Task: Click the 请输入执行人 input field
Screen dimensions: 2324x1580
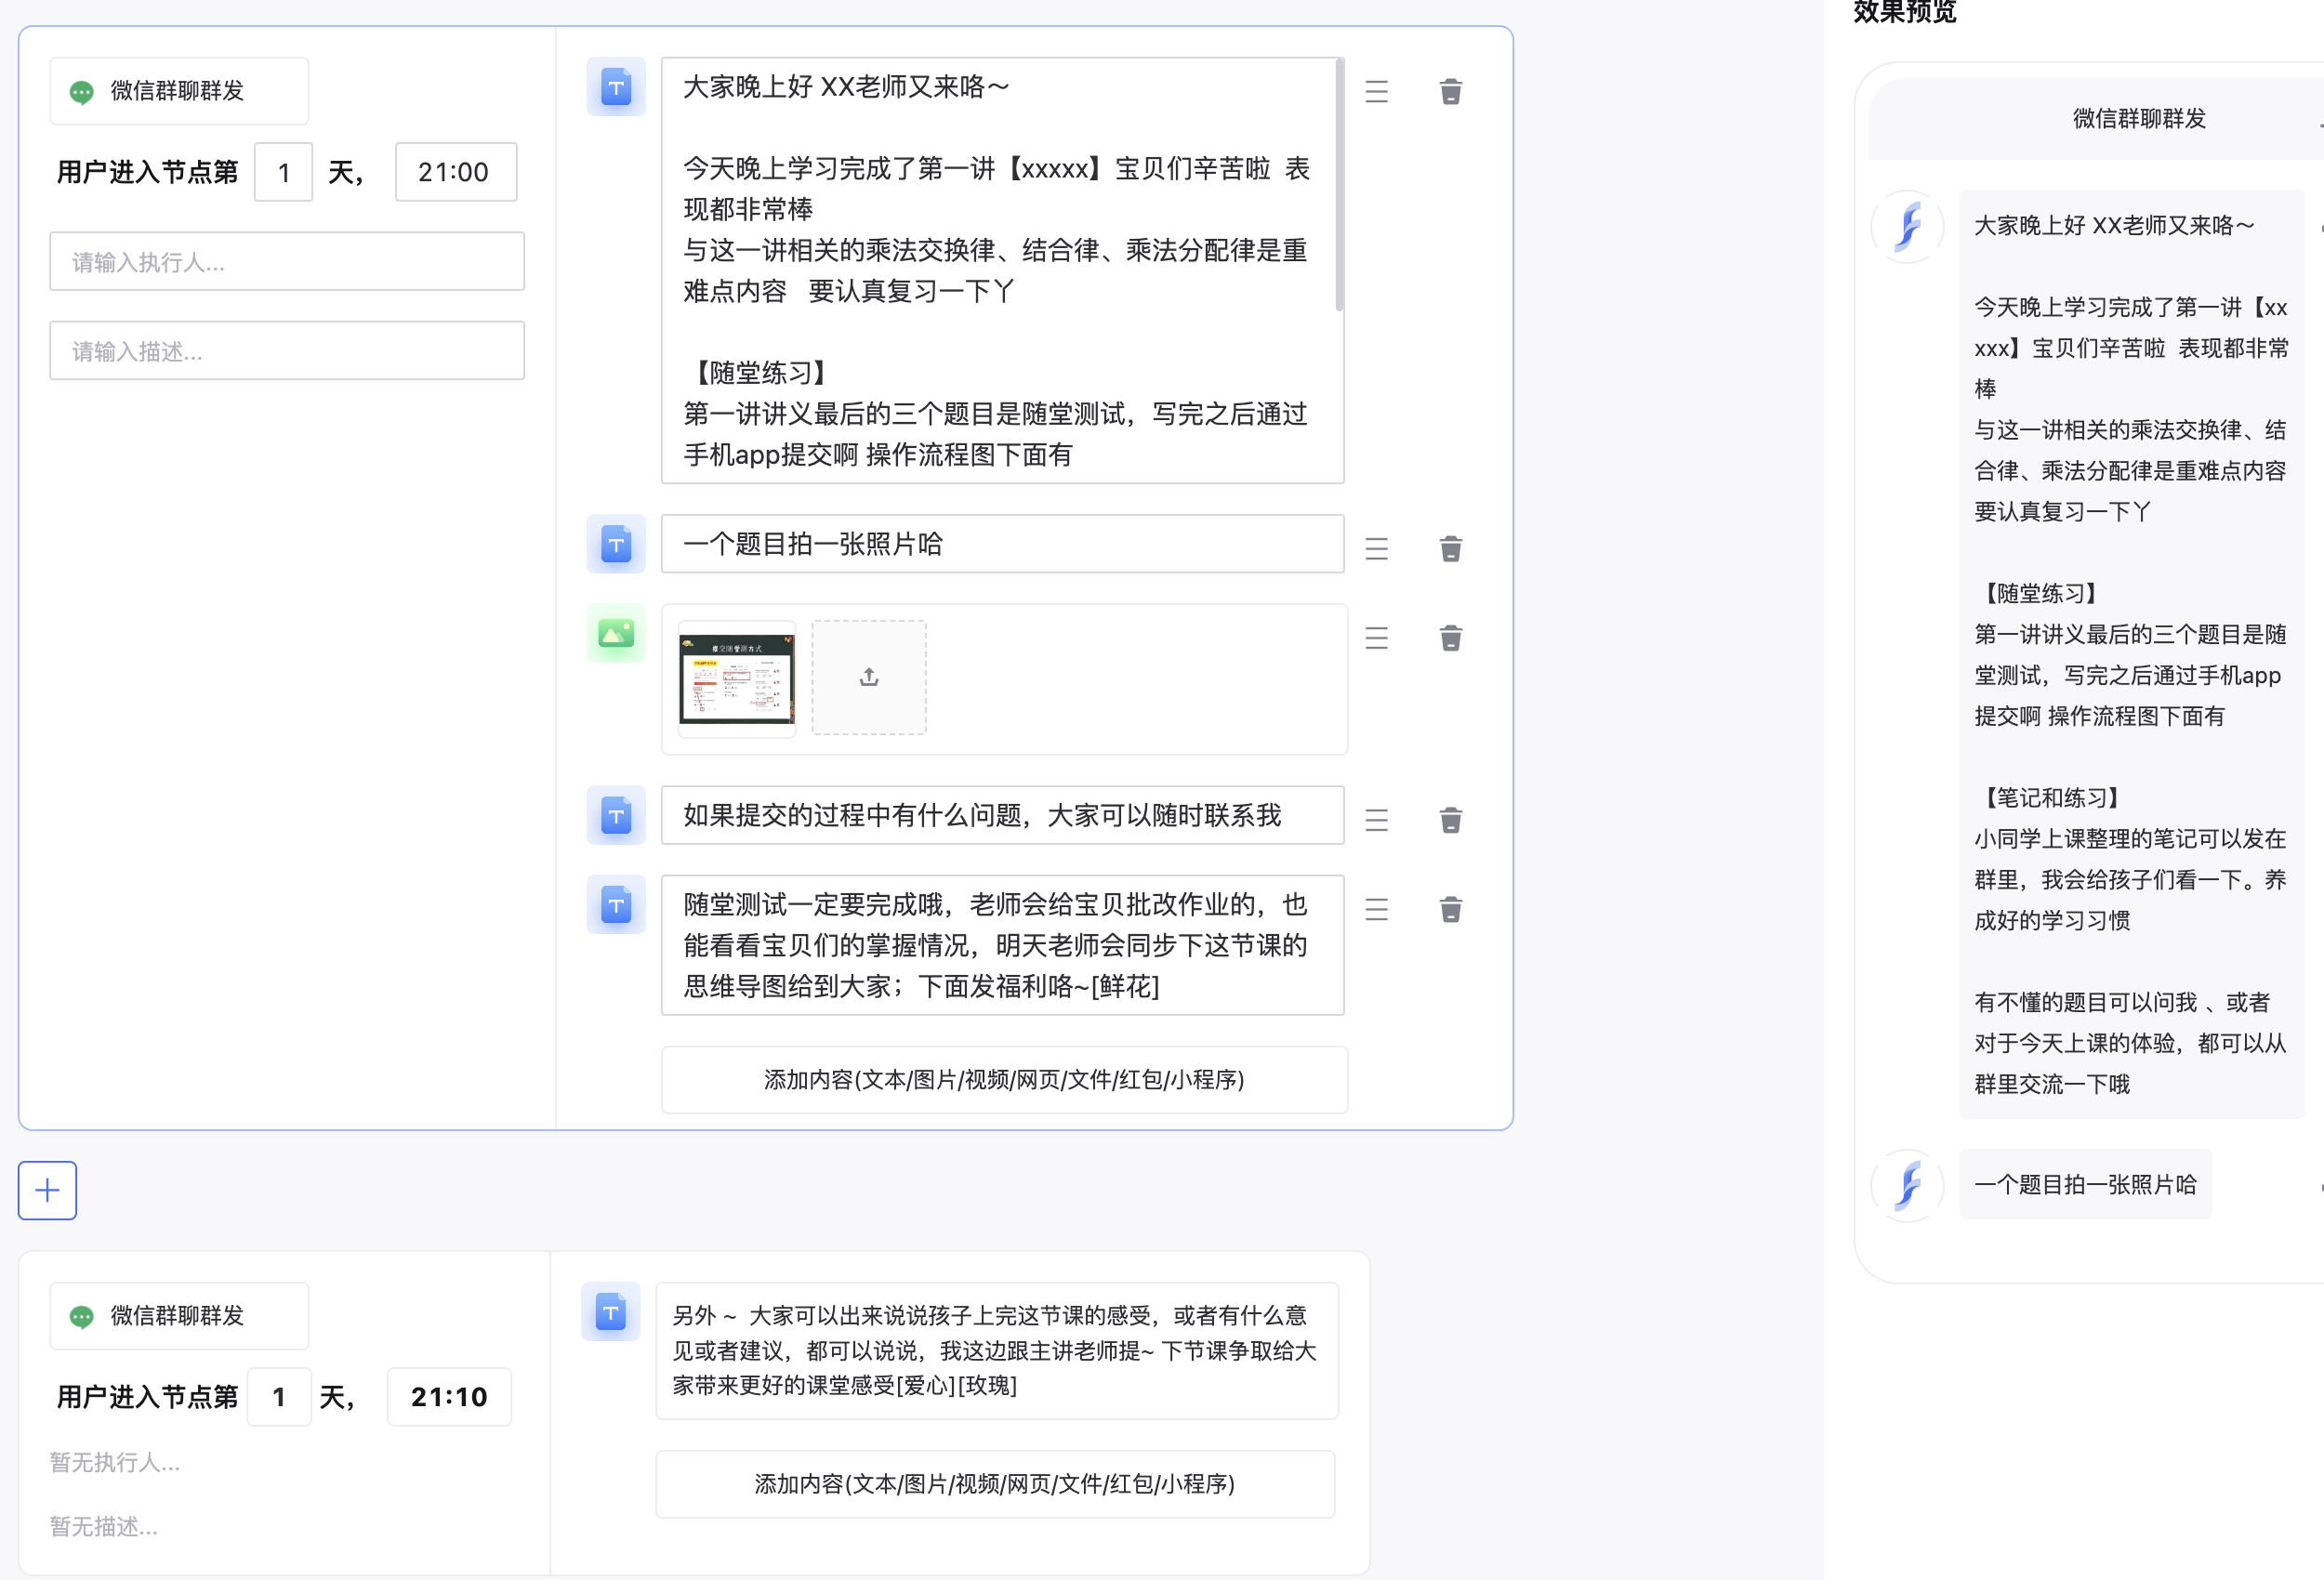Action: click(287, 261)
